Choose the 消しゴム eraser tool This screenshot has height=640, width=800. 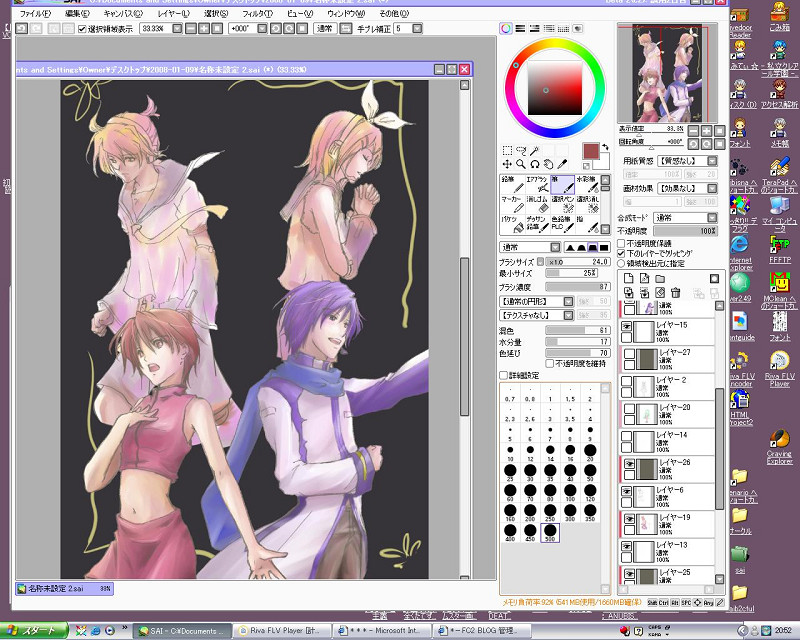(537, 204)
